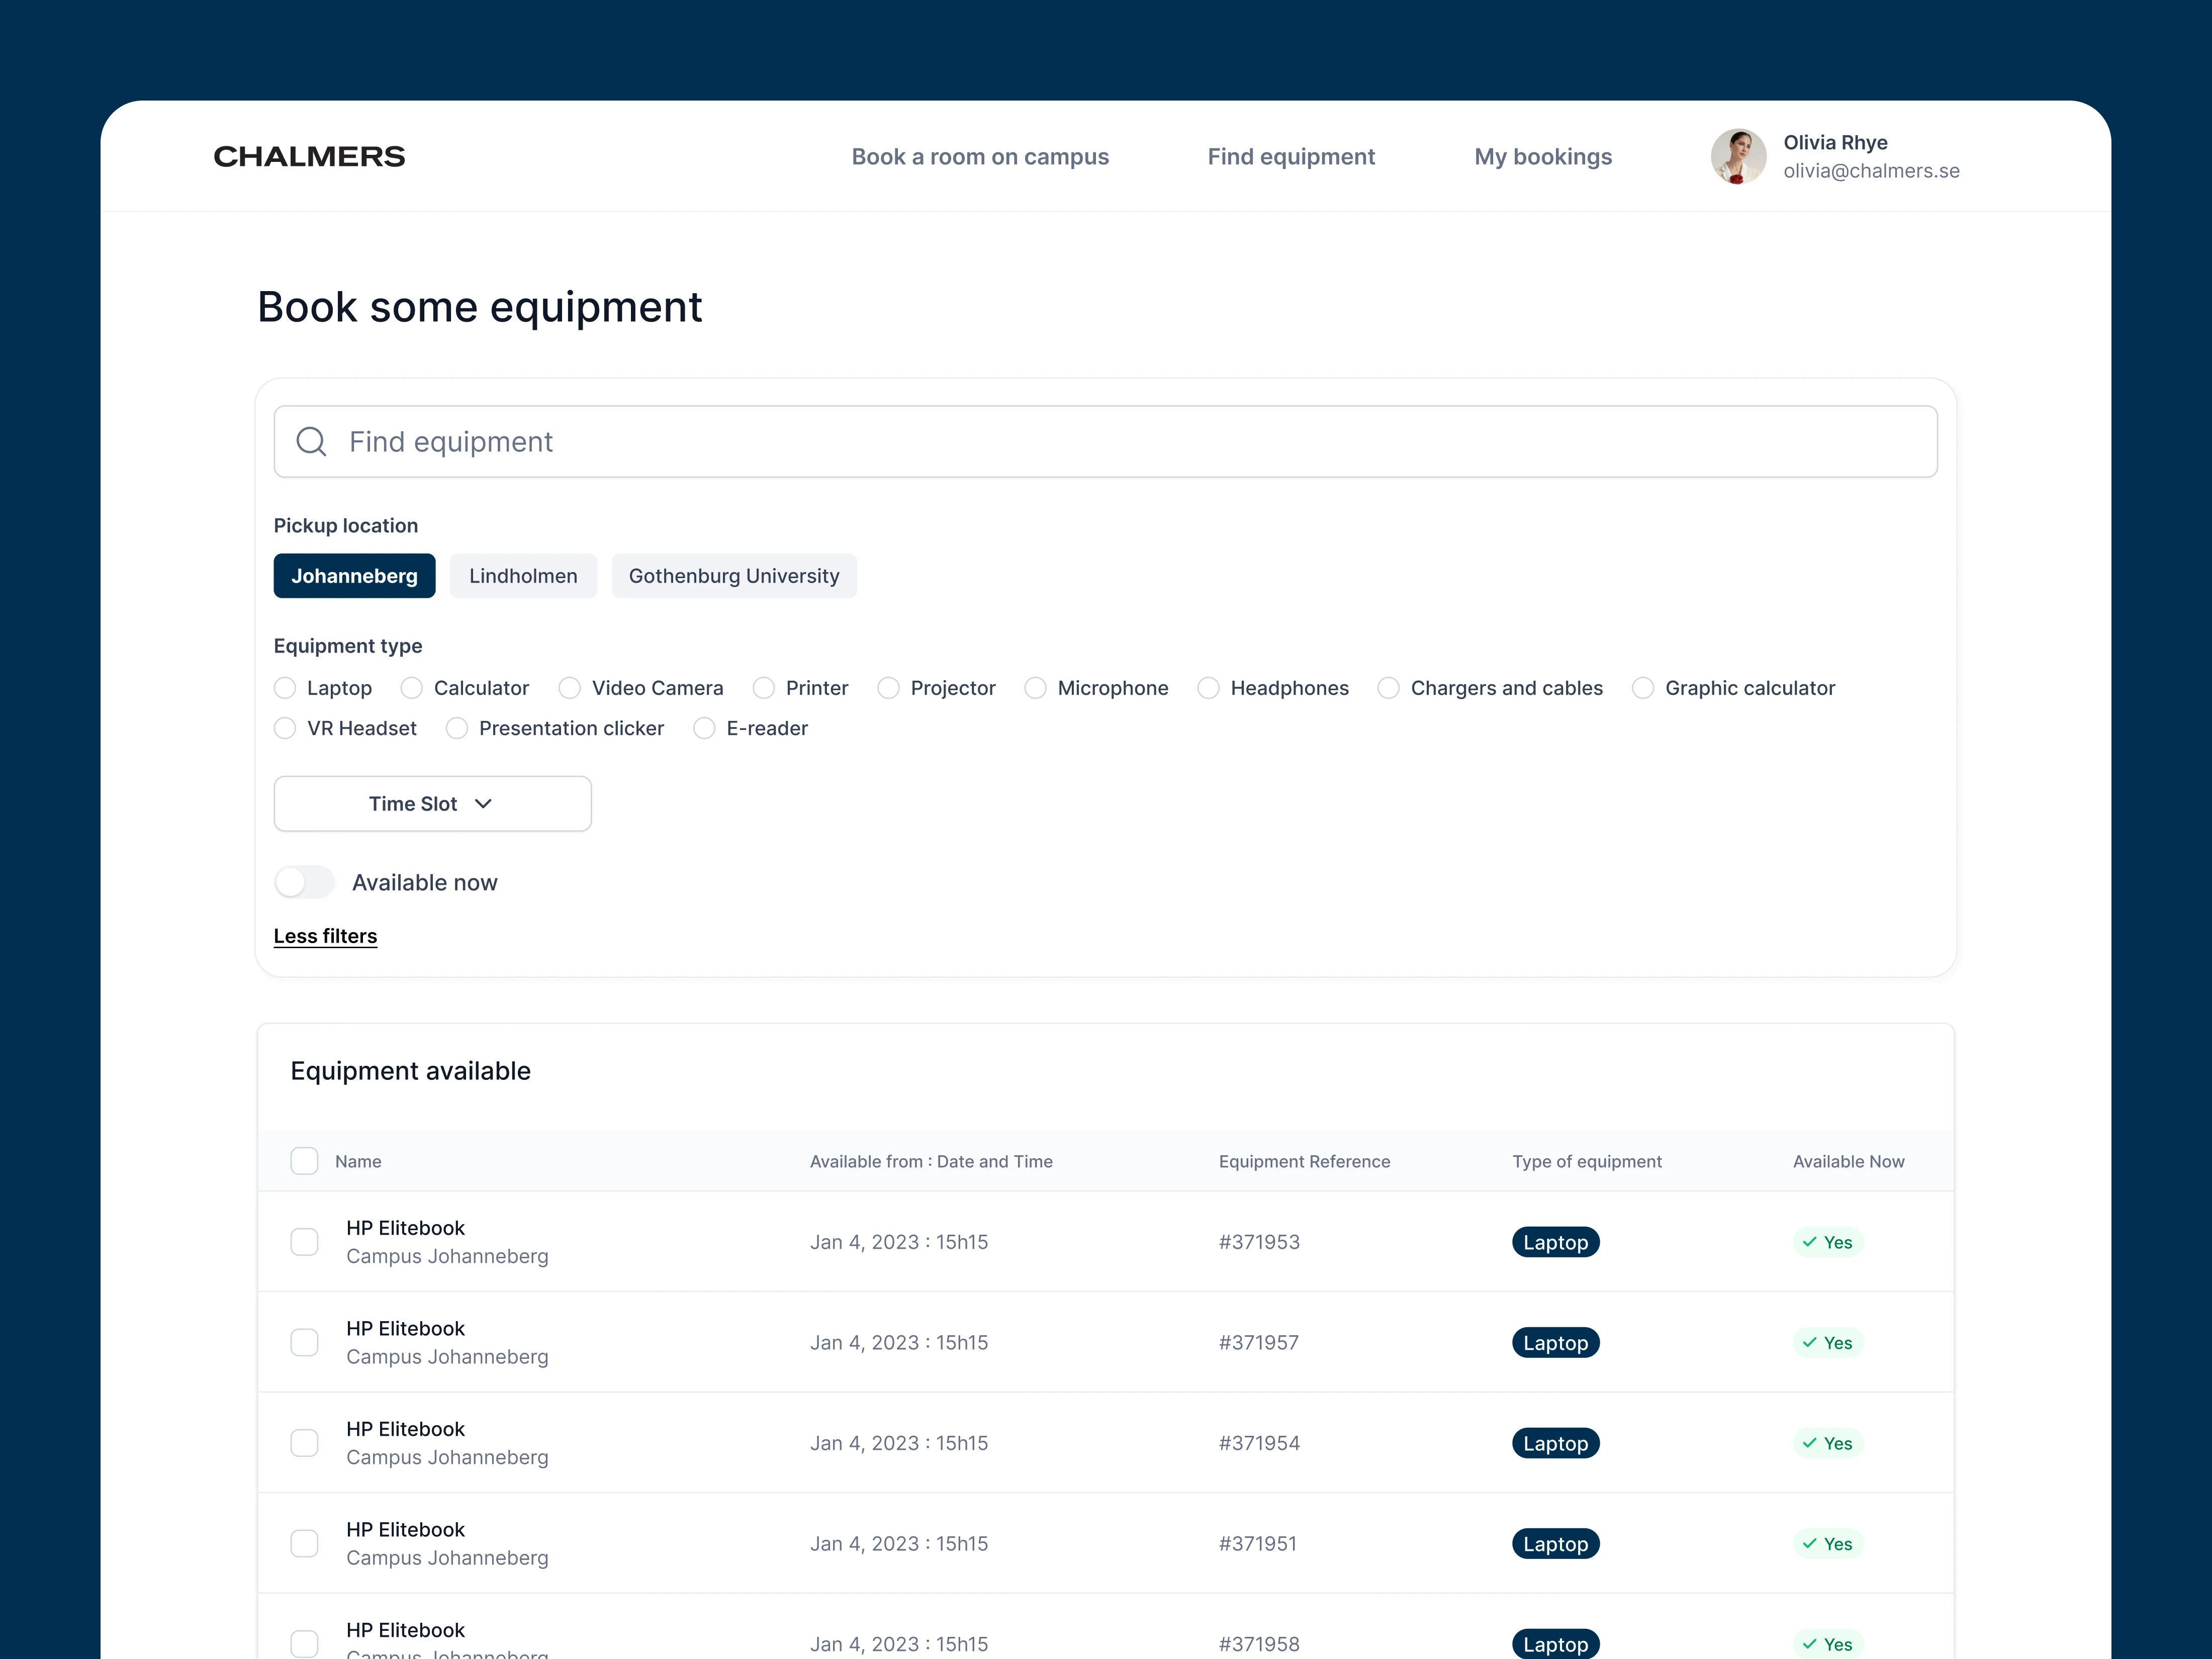The width and height of the screenshot is (2212, 1659).
Task: Click the Name column header
Action: click(x=358, y=1161)
